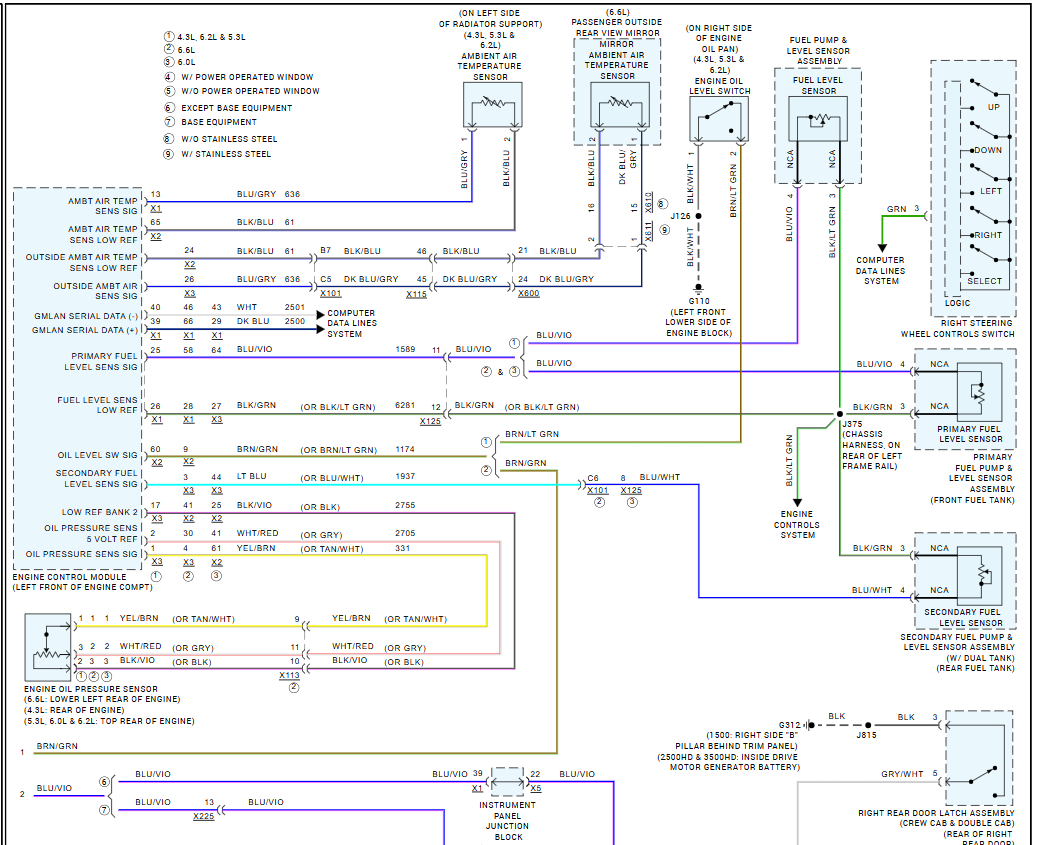The width and height of the screenshot is (1039, 845).
Task: Open the X600 connector reference
Action: coord(528,294)
